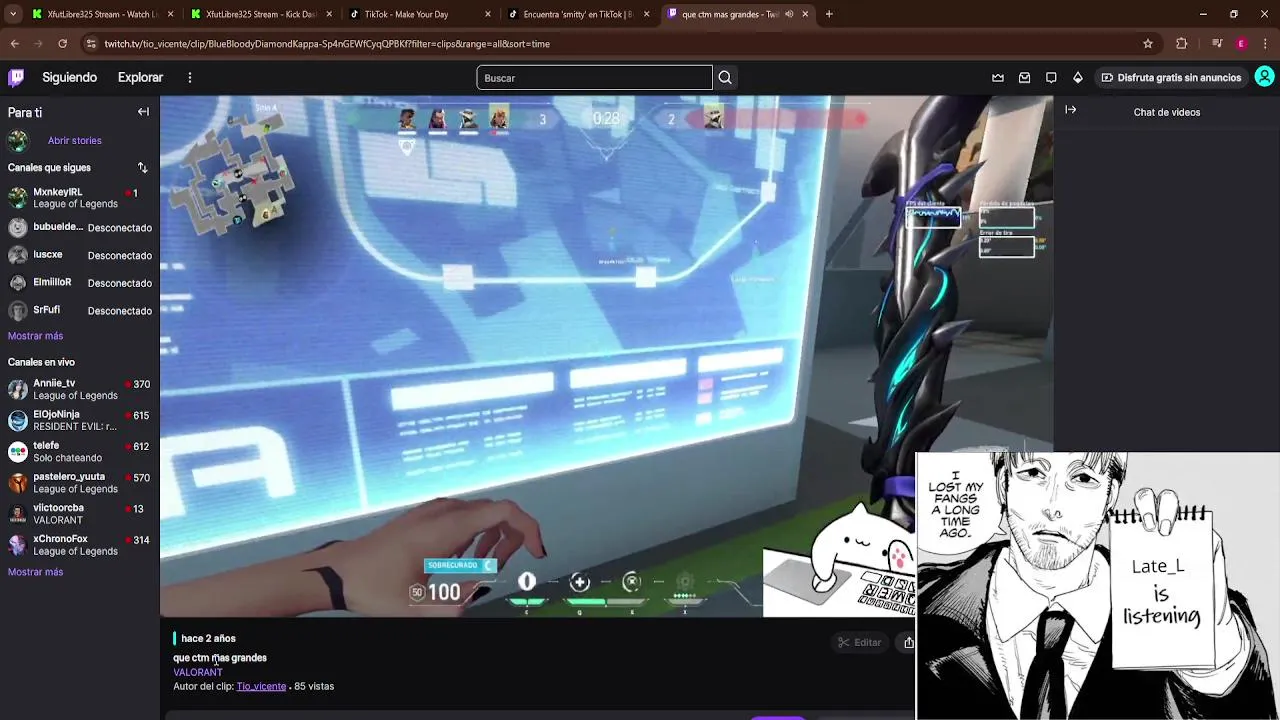Expand Mostrar más under live channels
Screen dimensions: 1280x720
(x=35, y=572)
